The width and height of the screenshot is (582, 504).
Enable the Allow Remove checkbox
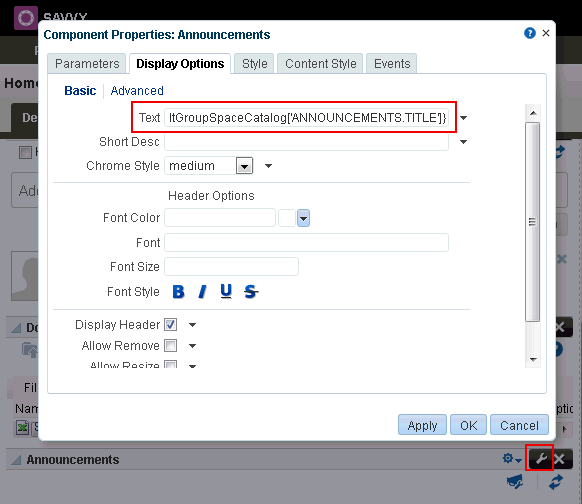171,346
